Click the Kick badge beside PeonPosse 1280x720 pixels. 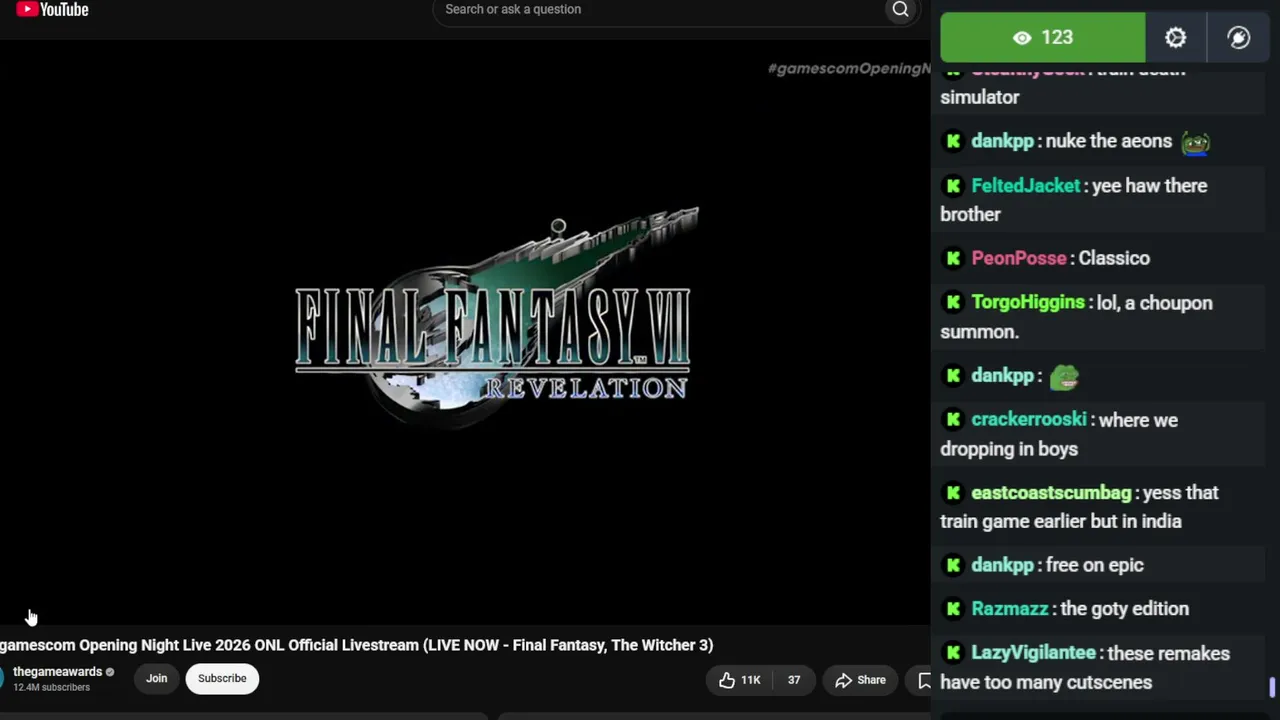click(953, 258)
